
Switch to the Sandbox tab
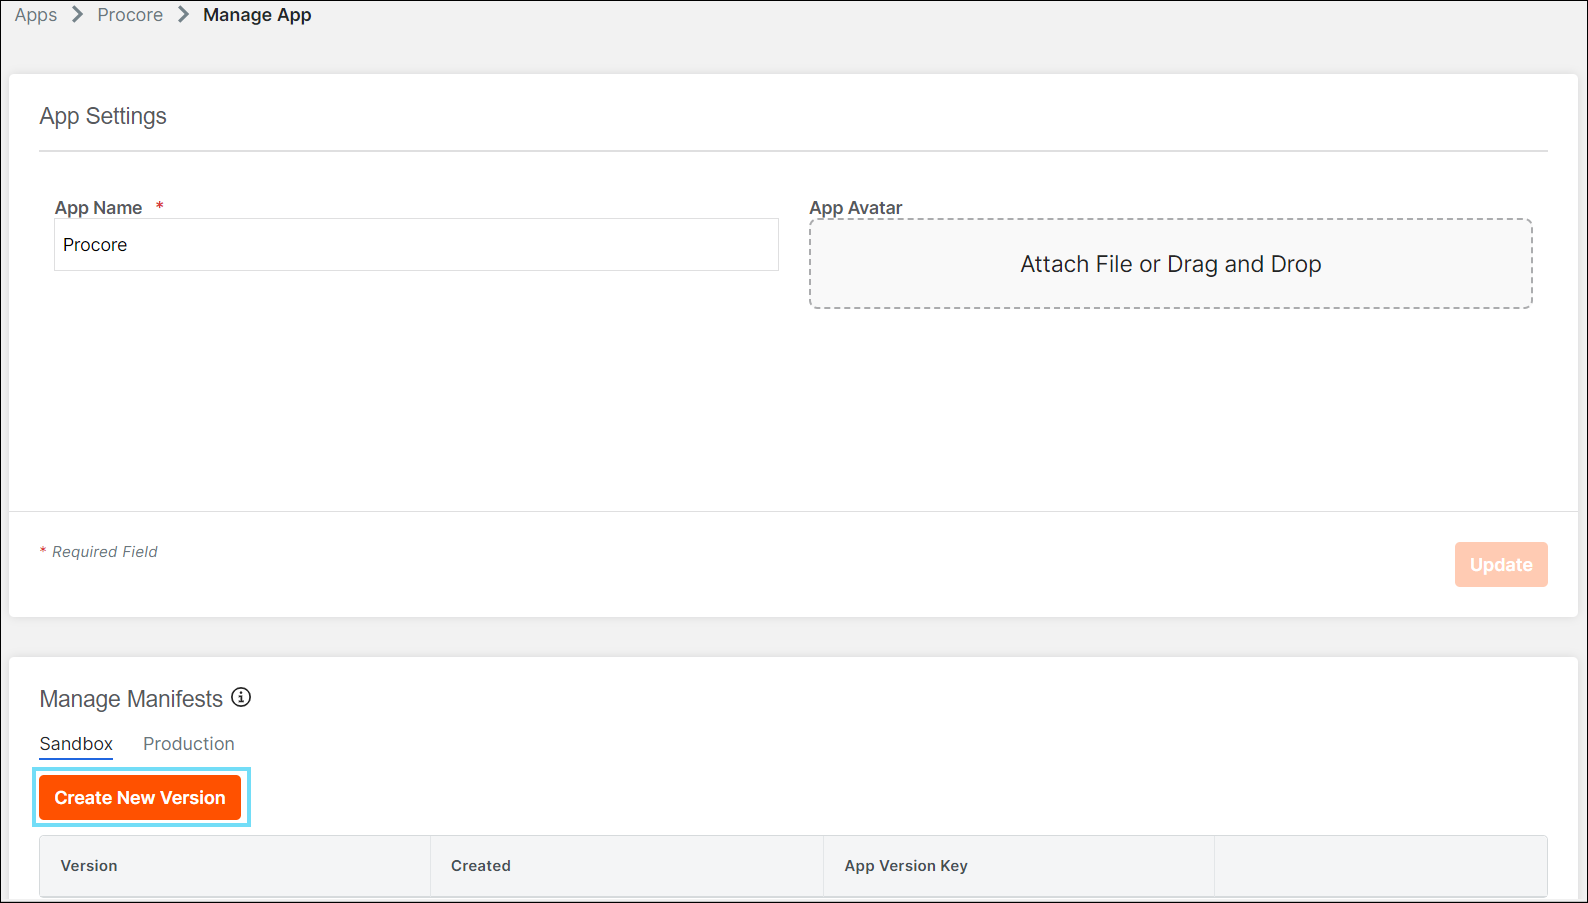(76, 744)
